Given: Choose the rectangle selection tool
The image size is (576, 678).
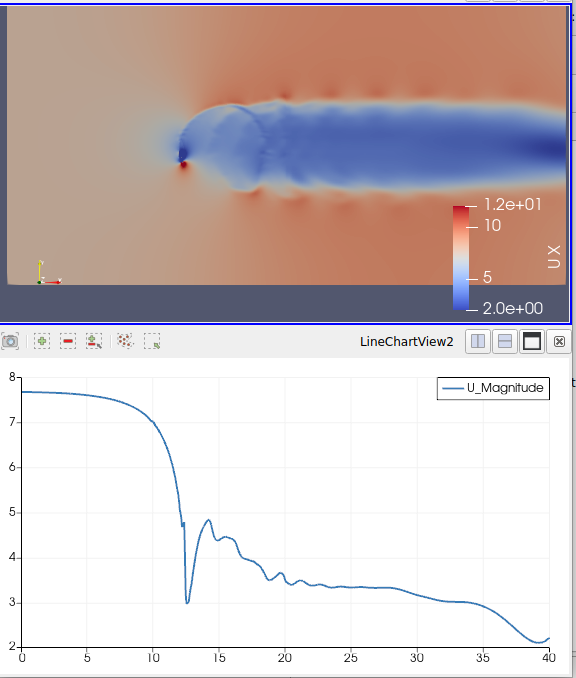Looking at the screenshot, I should pos(152,341).
